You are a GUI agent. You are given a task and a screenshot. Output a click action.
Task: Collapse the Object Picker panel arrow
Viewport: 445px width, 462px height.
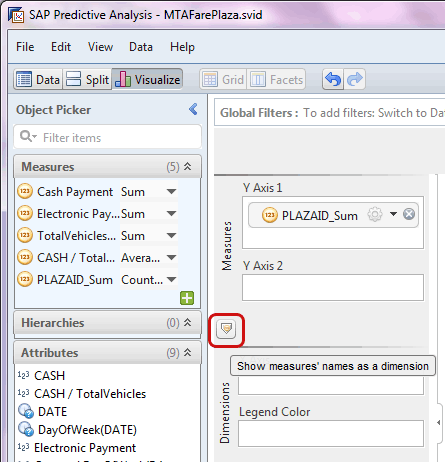coord(193,109)
